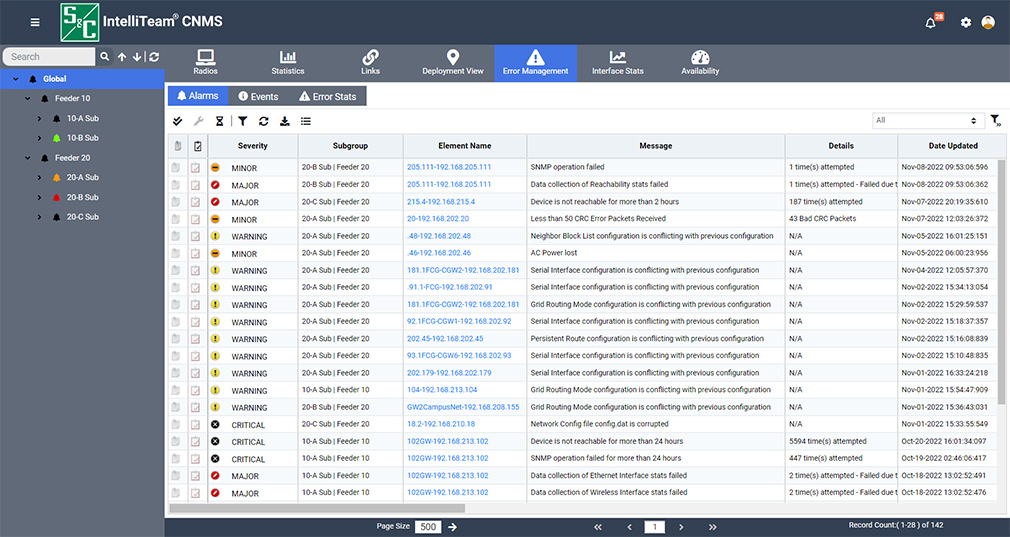This screenshot has width=1010, height=537.
Task: Open the advanced filter icon at top right
Action: [x=995, y=121]
